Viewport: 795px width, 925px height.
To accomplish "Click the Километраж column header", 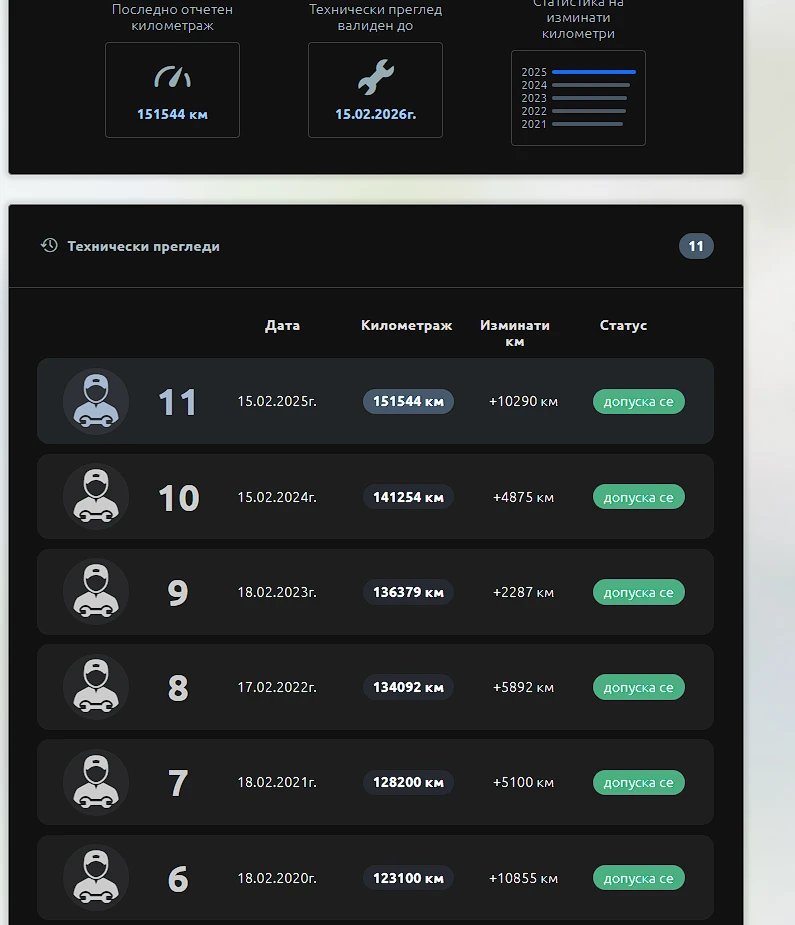I will pyautogui.click(x=406, y=325).
